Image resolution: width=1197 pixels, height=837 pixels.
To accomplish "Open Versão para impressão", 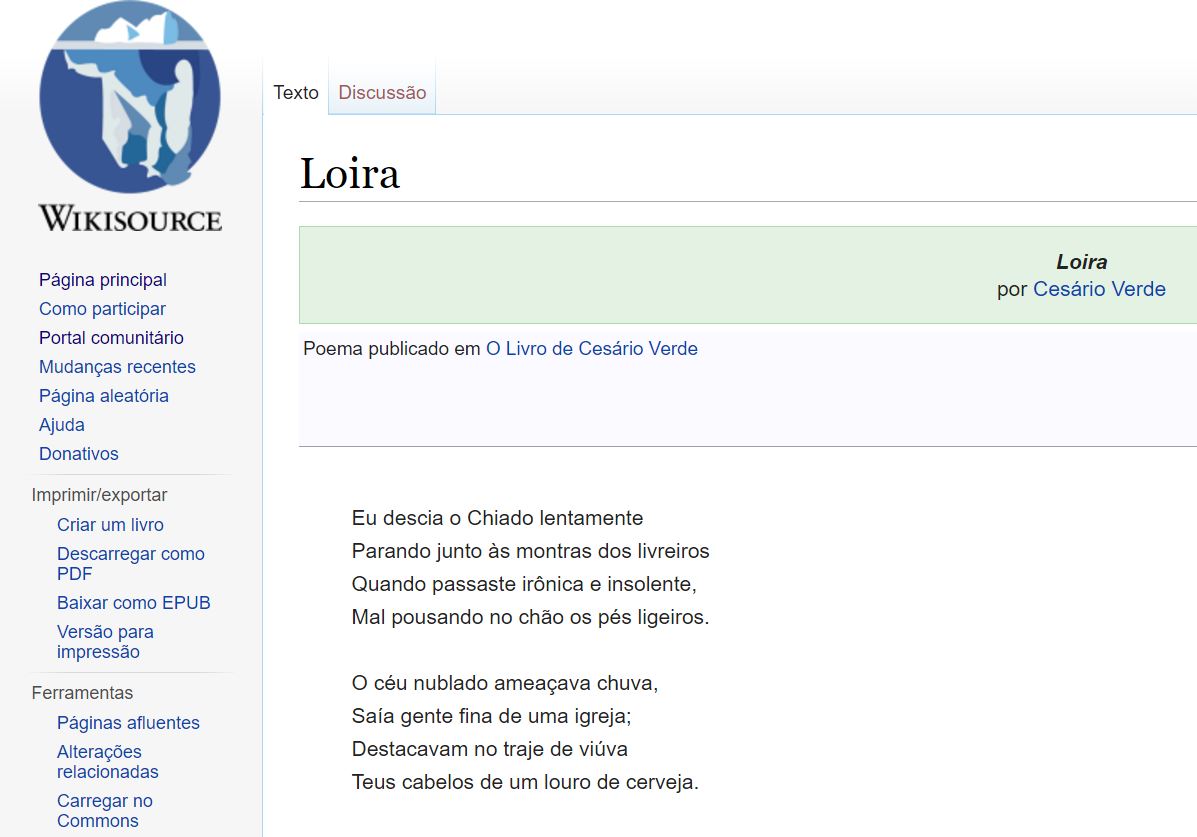I will [105, 641].
